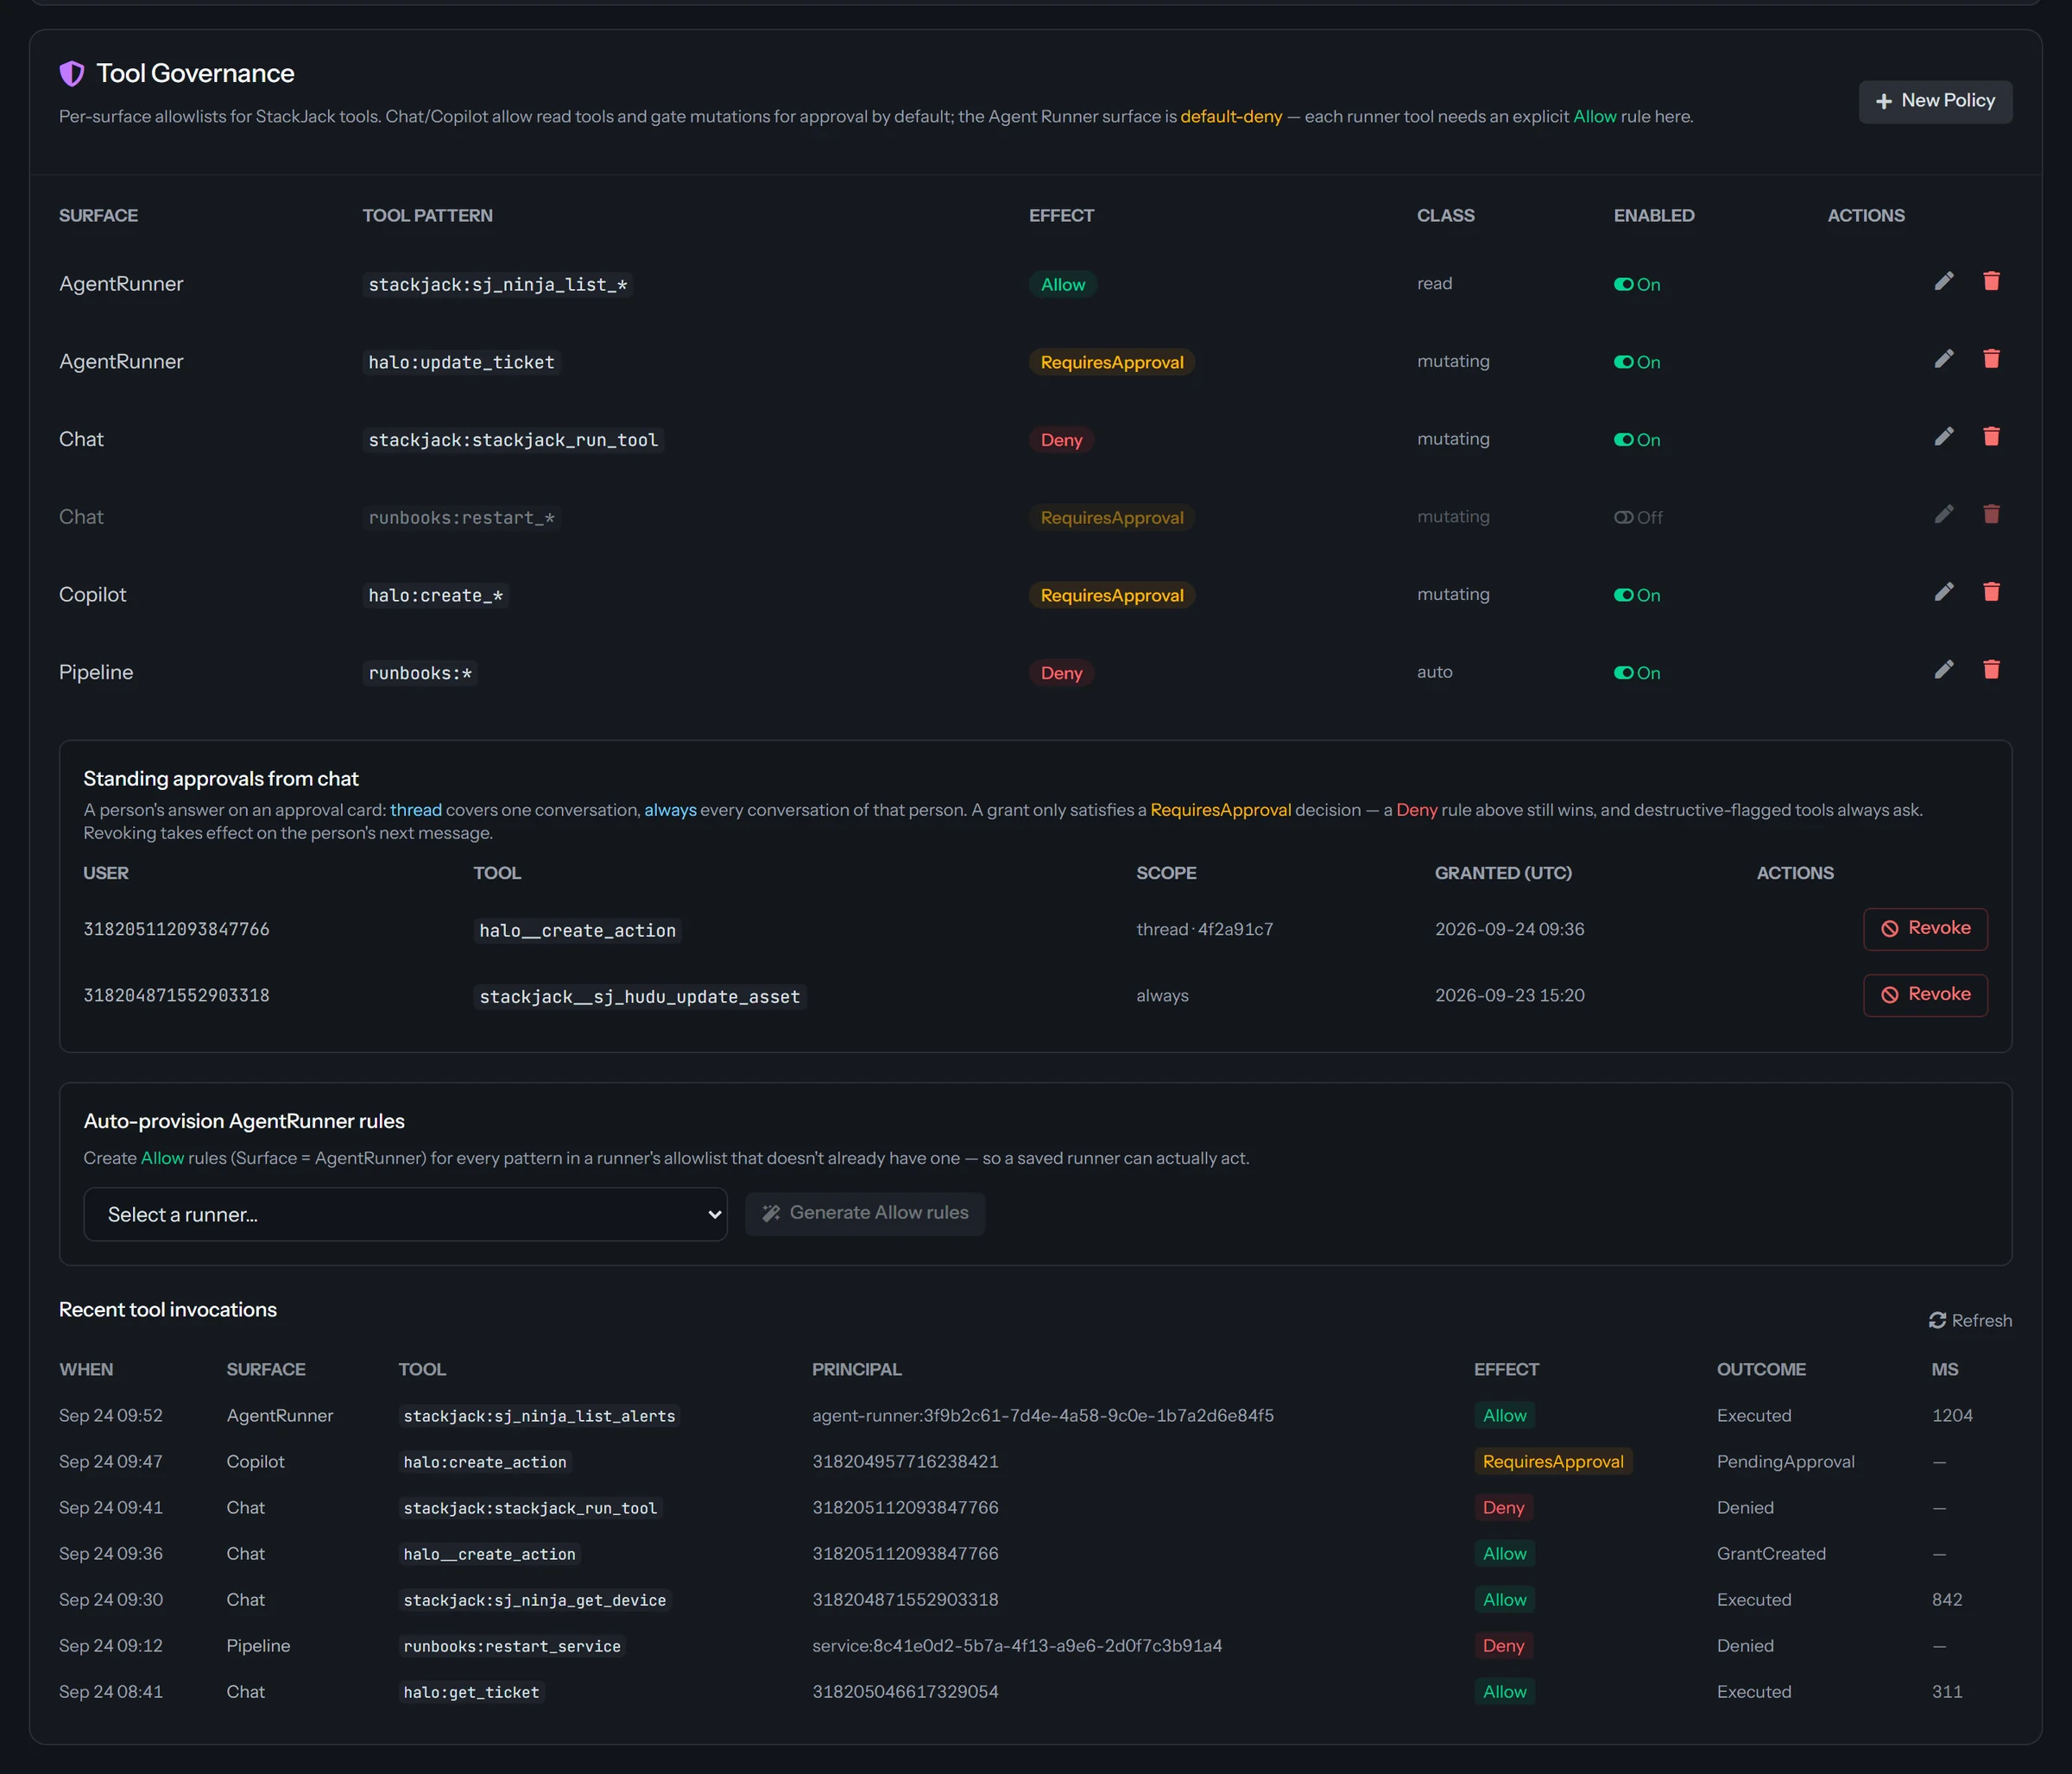Edit the stackjack:stackjack_run_tool policy
The height and width of the screenshot is (1774, 2072).
tap(1943, 437)
